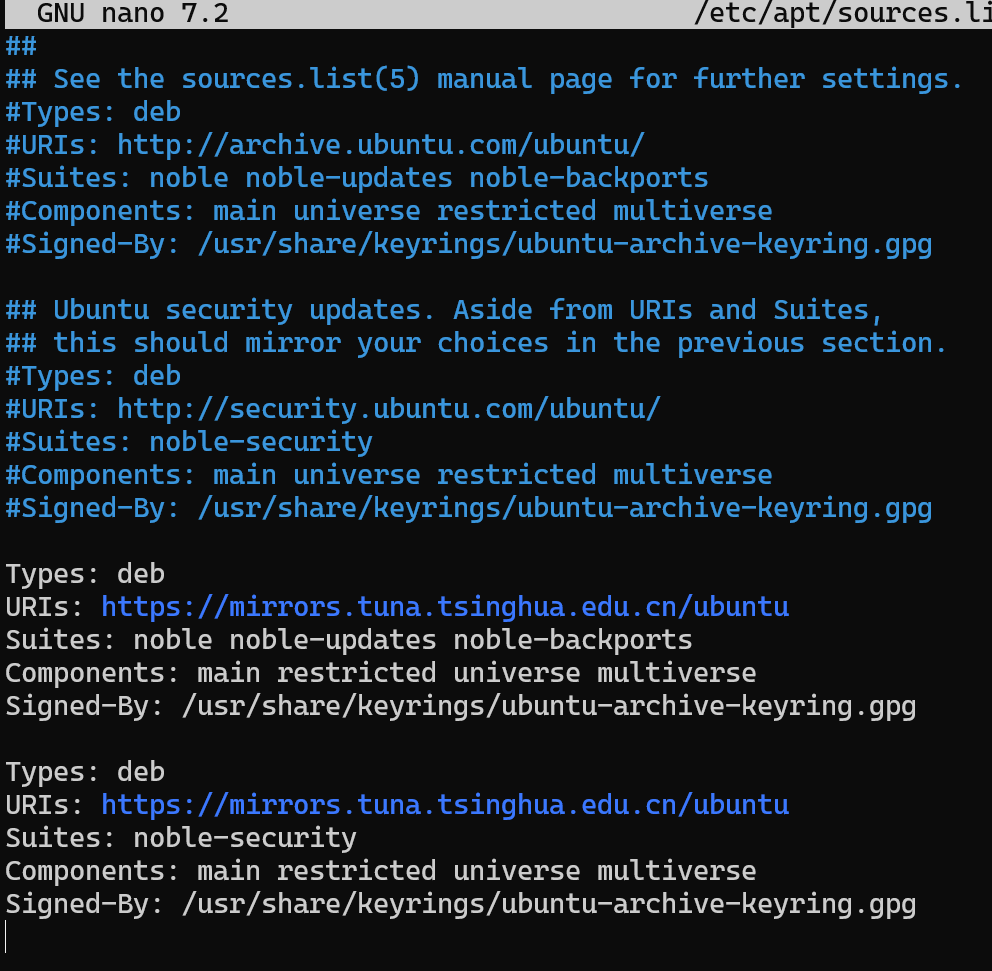The width and height of the screenshot is (992, 971).
Task: Place cursor on the first uncommented Types: deb line
Action: pos(85,573)
